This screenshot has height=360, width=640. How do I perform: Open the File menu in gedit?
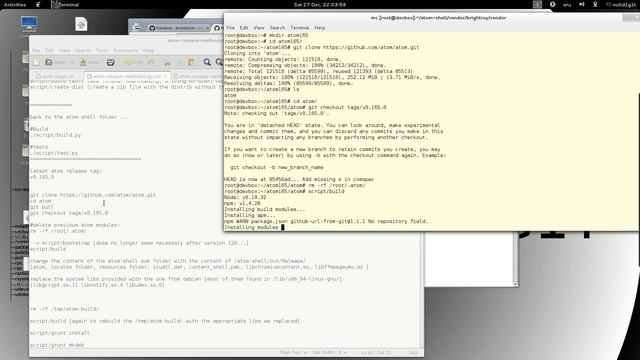pyautogui.click(x=36, y=50)
